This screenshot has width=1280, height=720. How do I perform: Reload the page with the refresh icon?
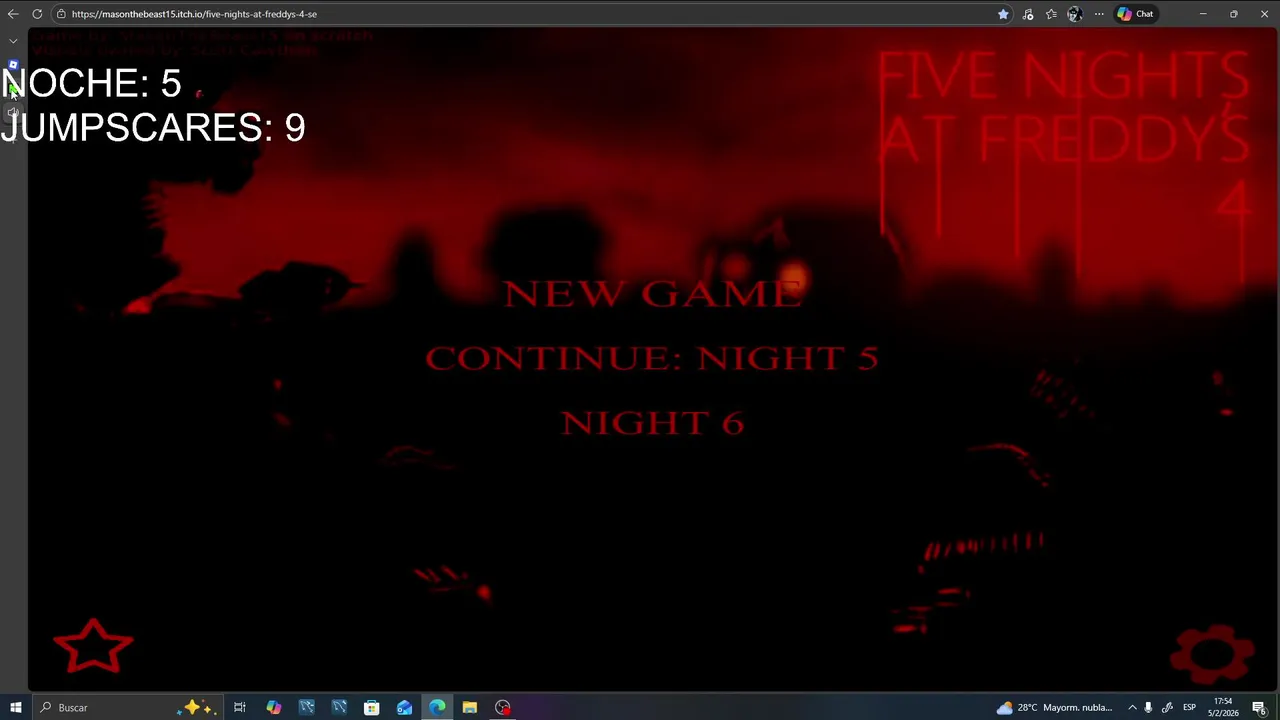(x=37, y=14)
